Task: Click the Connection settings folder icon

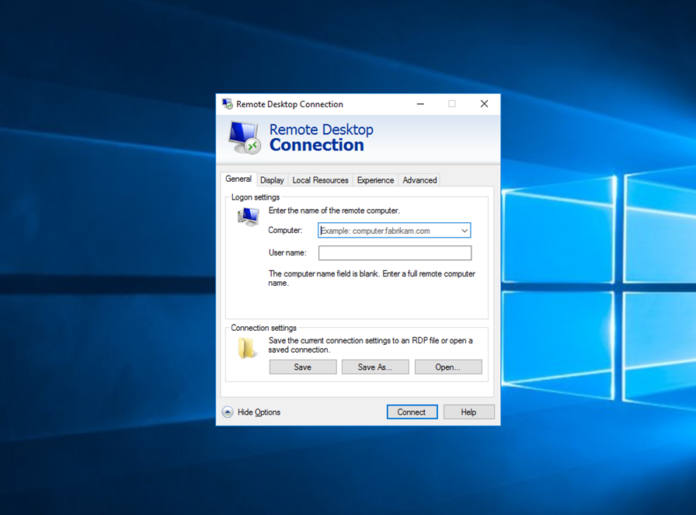Action: pyautogui.click(x=246, y=348)
